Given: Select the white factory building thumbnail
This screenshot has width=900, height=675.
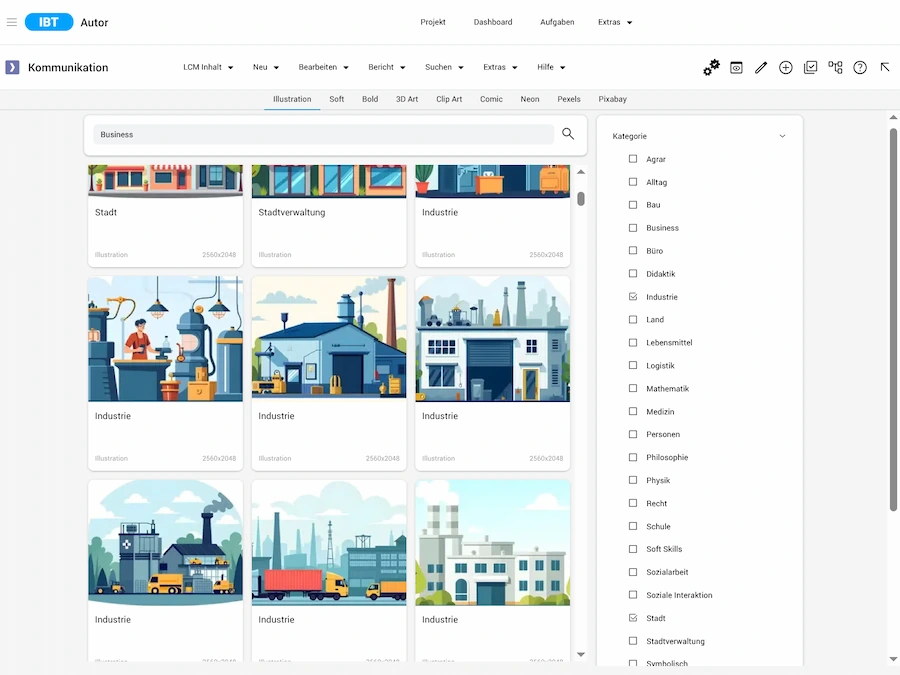Looking at the screenshot, I should (x=492, y=542).
